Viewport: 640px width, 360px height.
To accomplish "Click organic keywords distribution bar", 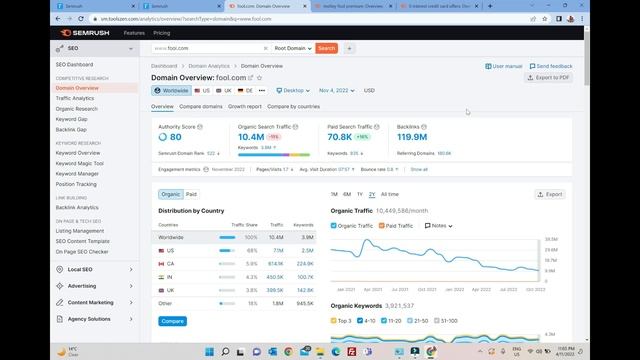I will click(x=274, y=155).
